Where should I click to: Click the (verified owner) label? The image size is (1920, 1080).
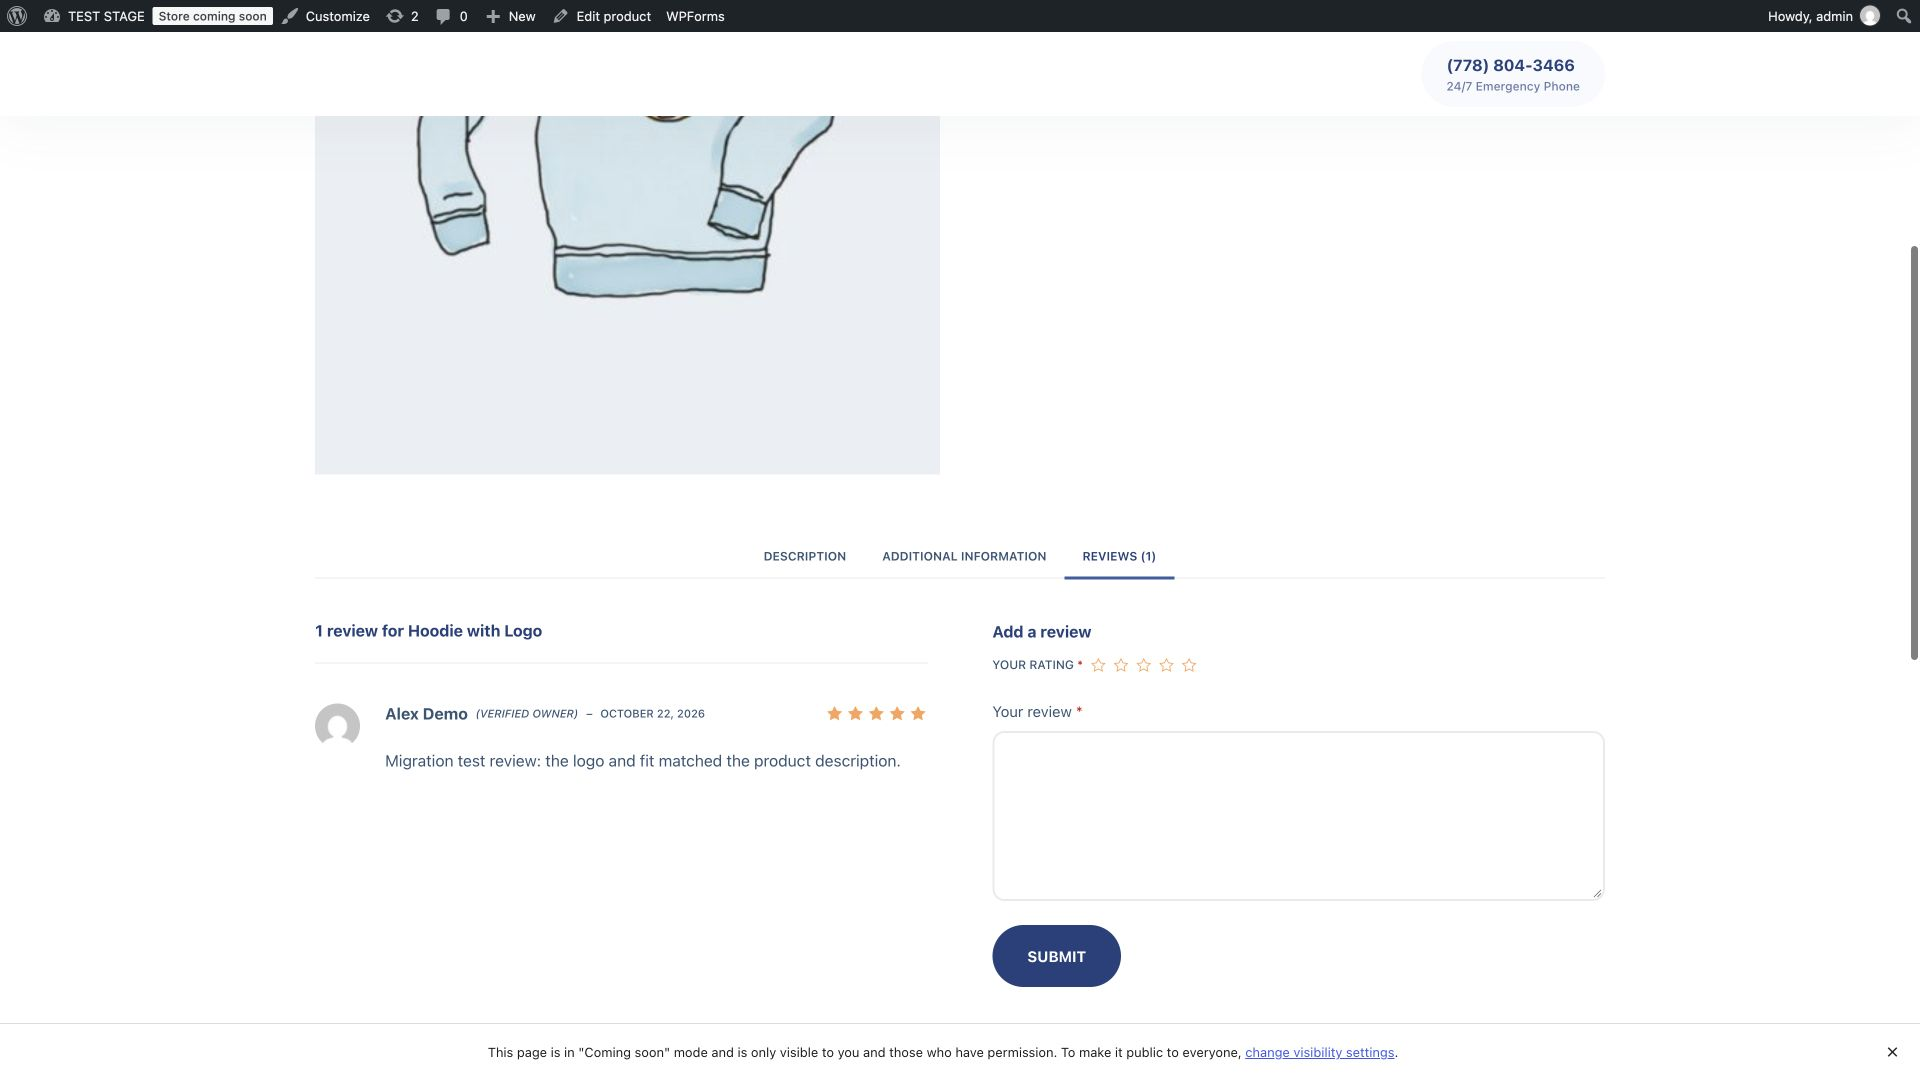527,714
